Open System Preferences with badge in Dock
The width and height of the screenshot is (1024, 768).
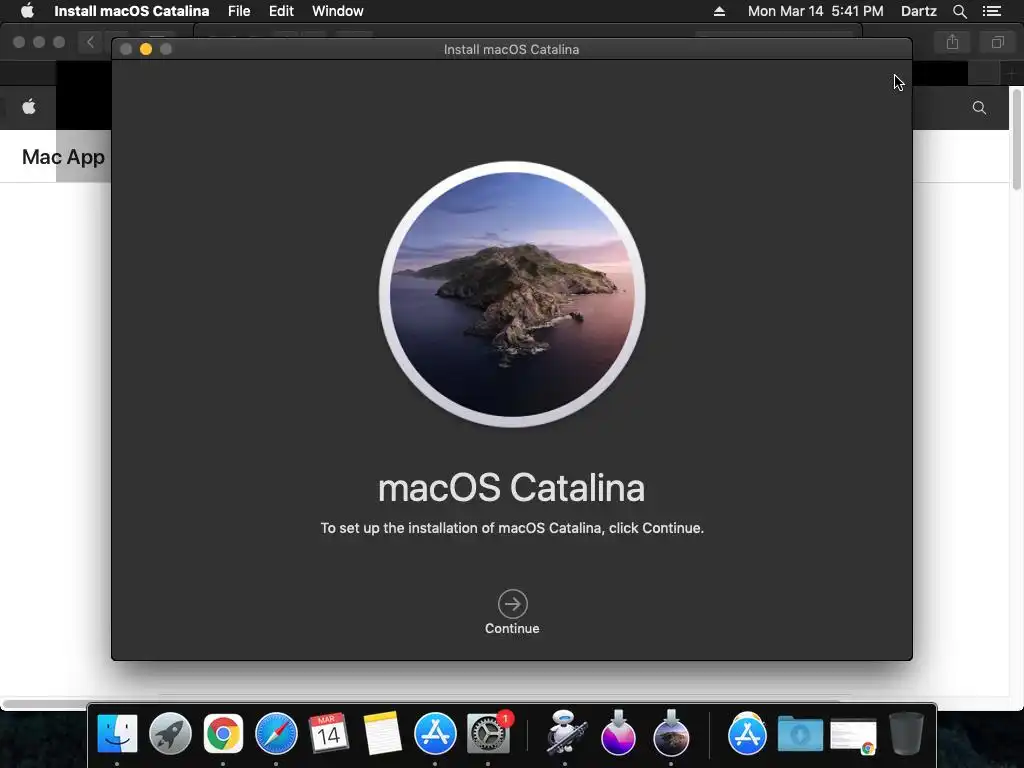tap(488, 733)
